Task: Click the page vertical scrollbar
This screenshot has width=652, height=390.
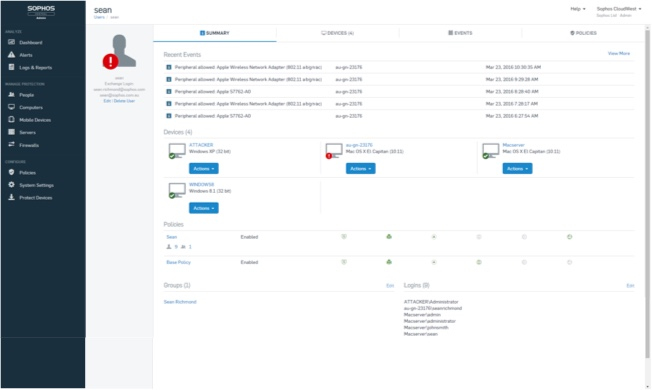Action: [x=647, y=193]
